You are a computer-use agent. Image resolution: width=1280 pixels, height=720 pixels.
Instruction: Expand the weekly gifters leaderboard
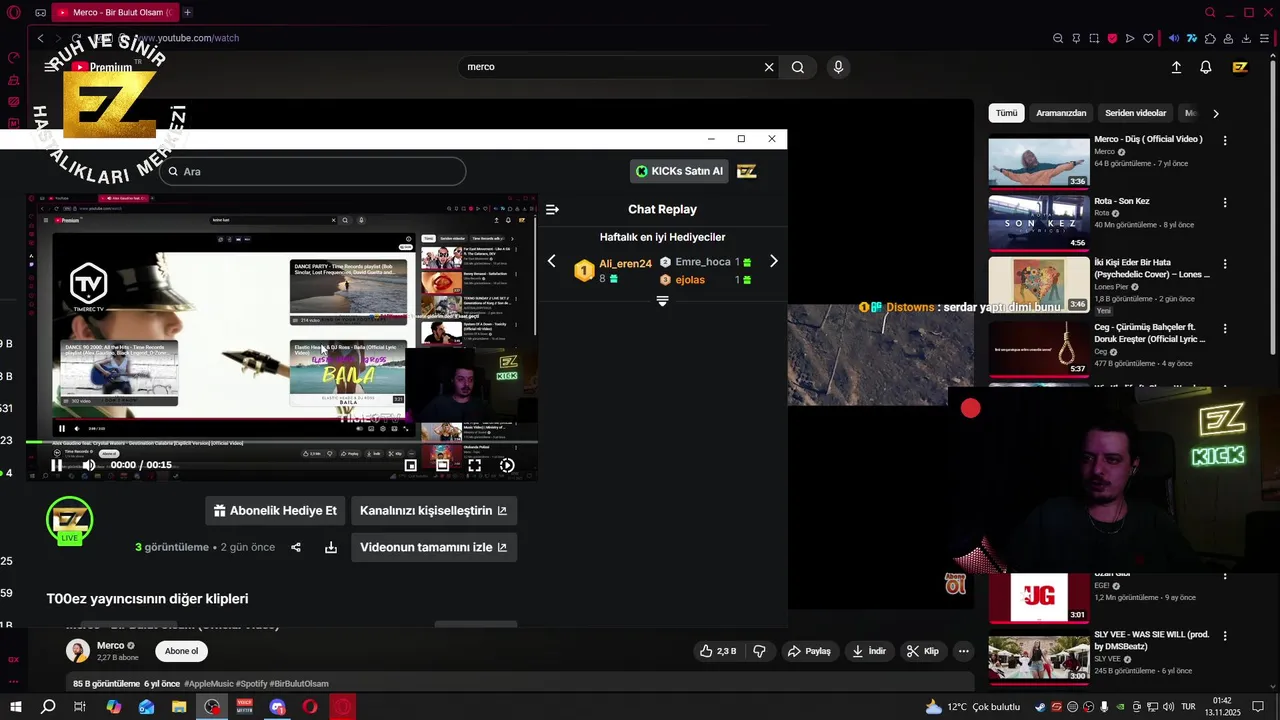click(662, 301)
